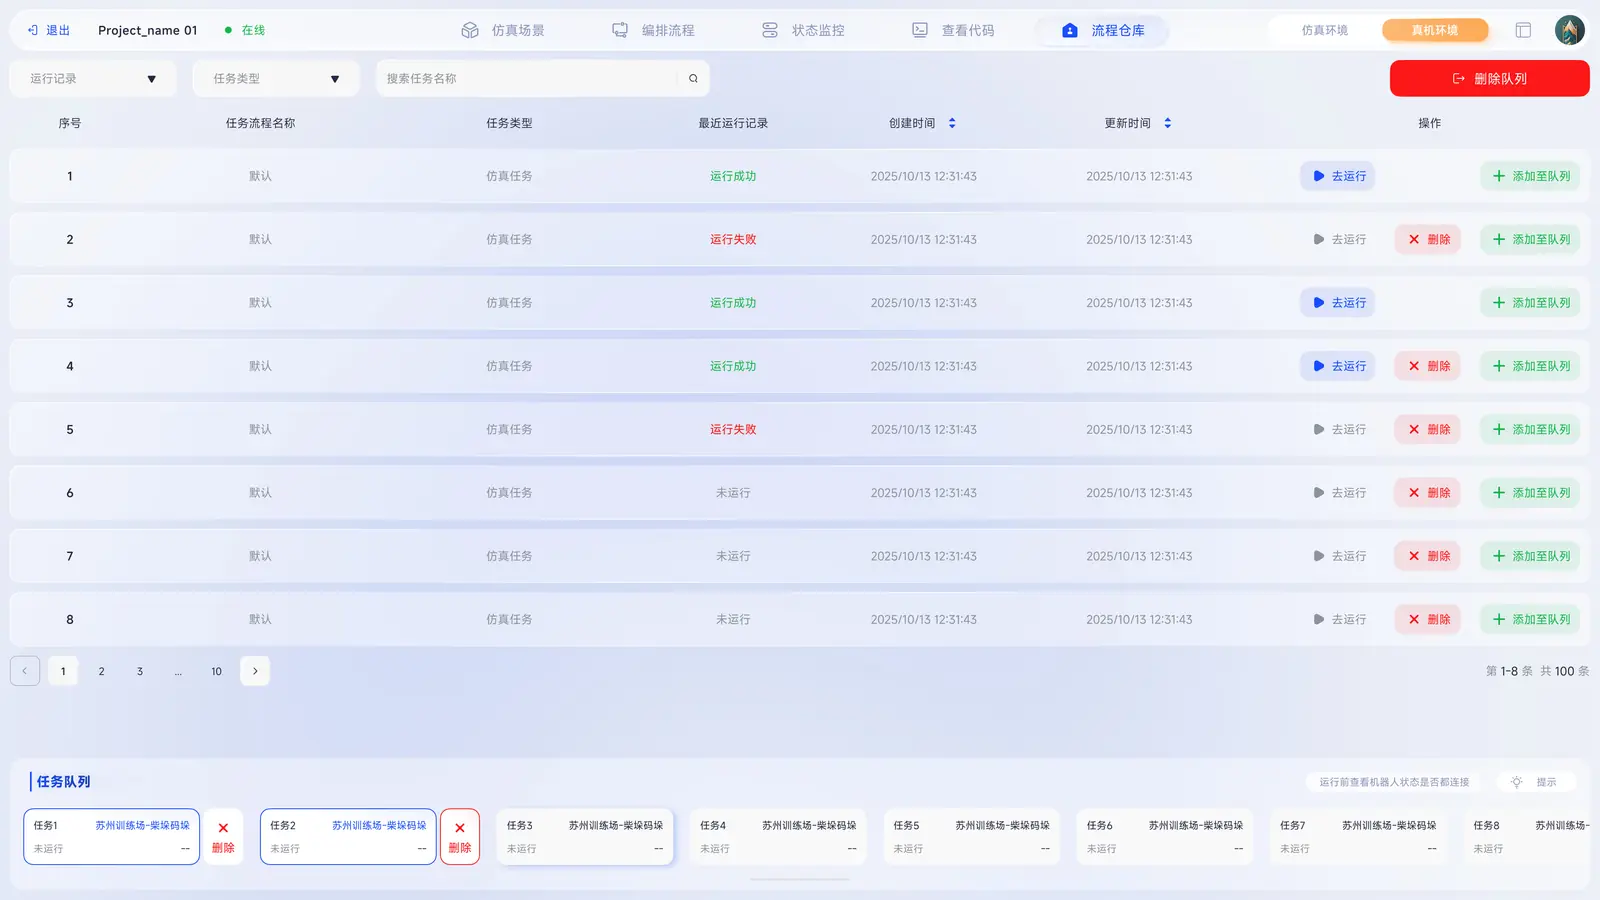
Task: Click 去运行 in row 4
Action: coord(1338,366)
